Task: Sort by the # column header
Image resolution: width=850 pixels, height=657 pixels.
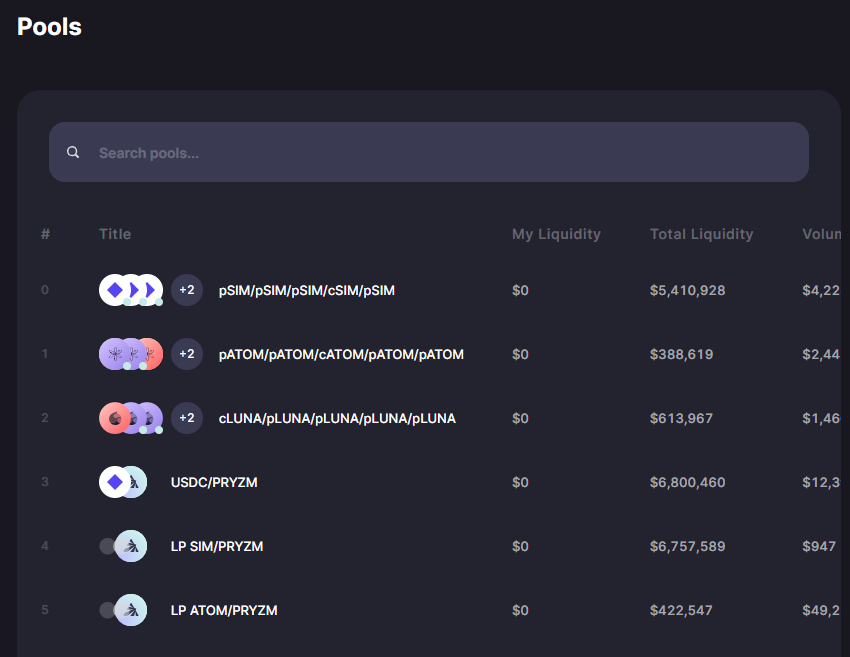Action: (x=46, y=234)
